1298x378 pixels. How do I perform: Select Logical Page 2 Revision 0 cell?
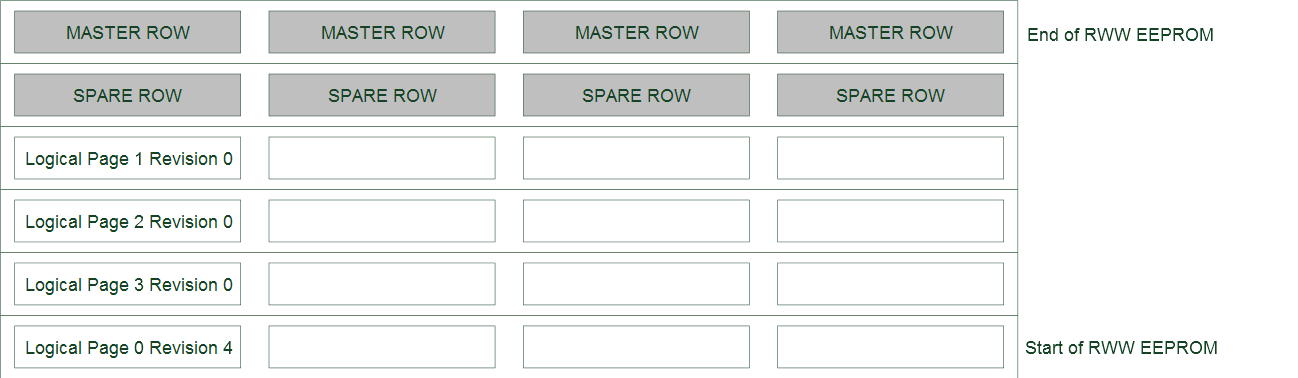(x=127, y=221)
